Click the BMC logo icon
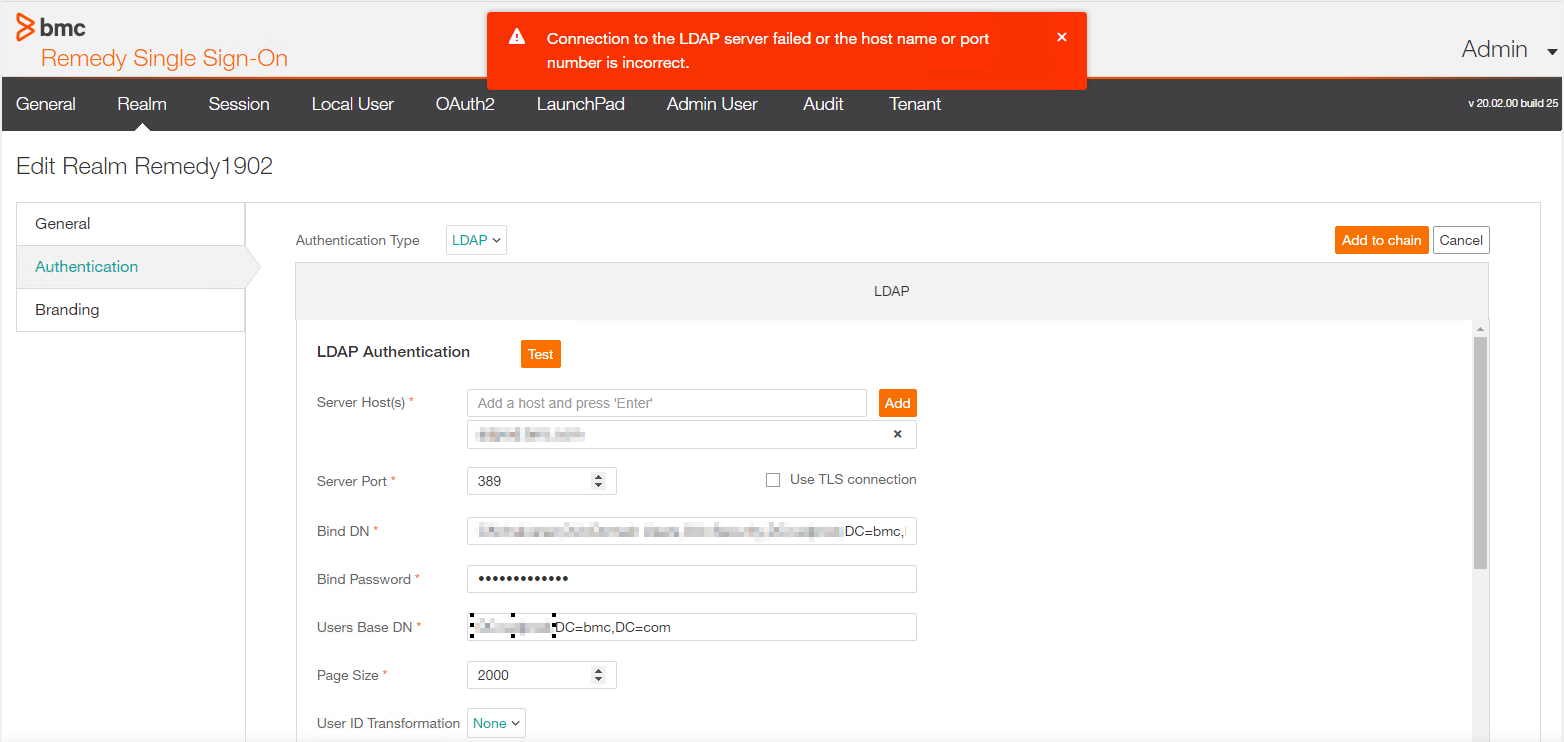The height and width of the screenshot is (742, 1564). pos(25,27)
